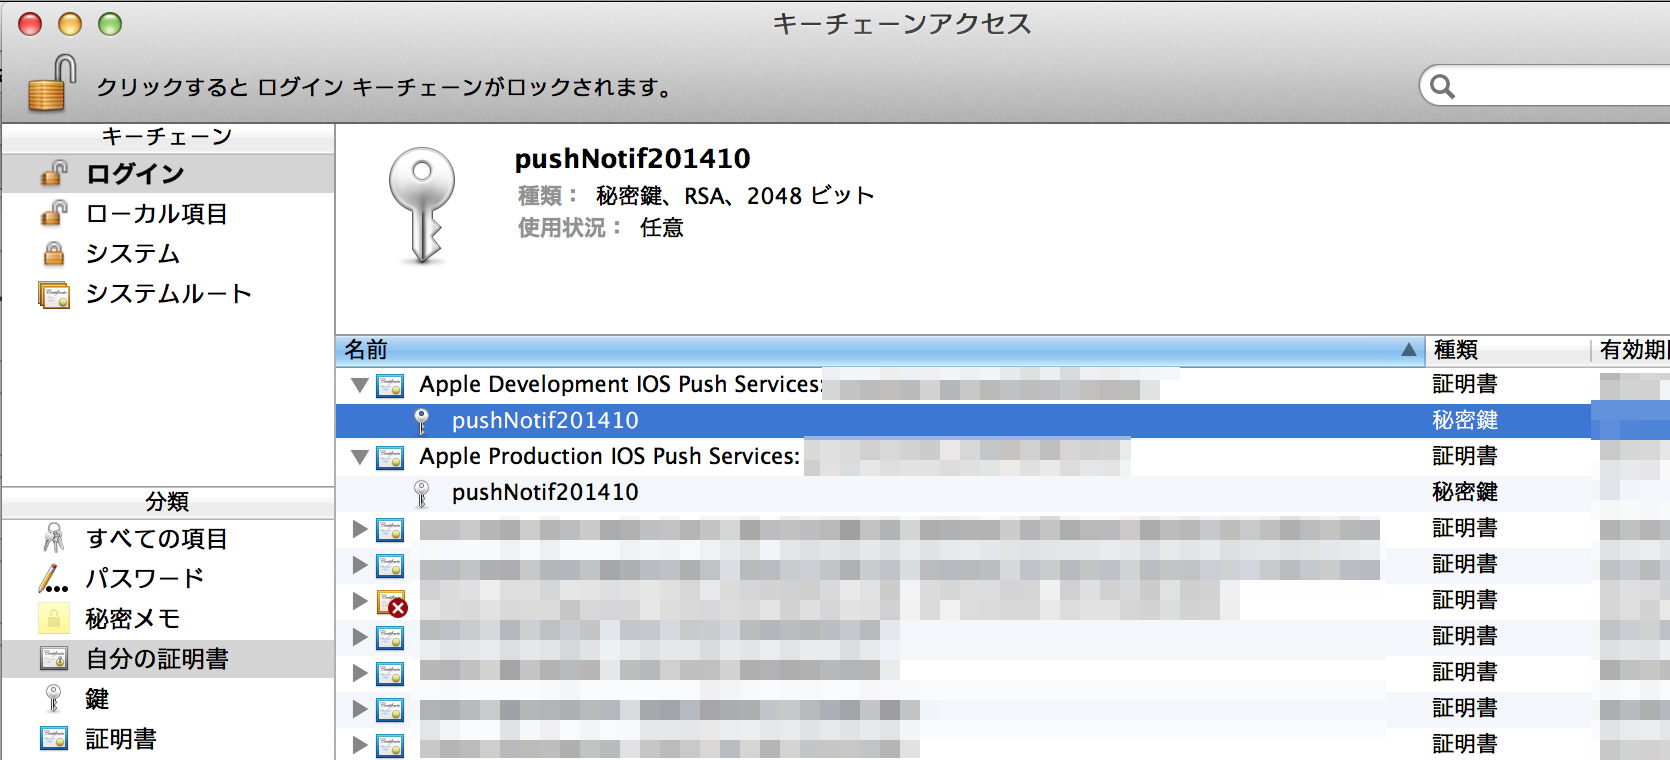The width and height of the screenshot is (1670, 760).
Task: Expand second blurred certificate row
Action: coord(359,565)
